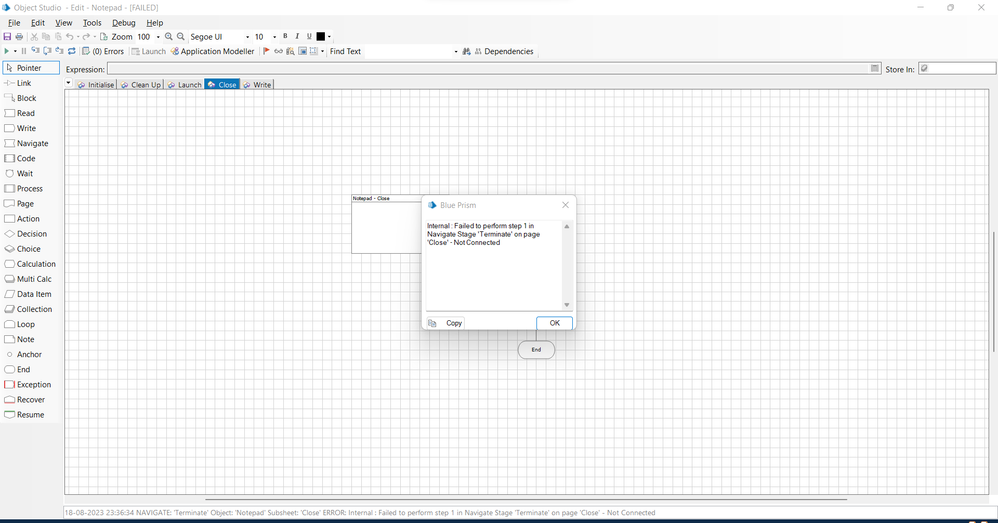Select the Exception stage tool
The height and width of the screenshot is (523, 998).
click(28, 384)
